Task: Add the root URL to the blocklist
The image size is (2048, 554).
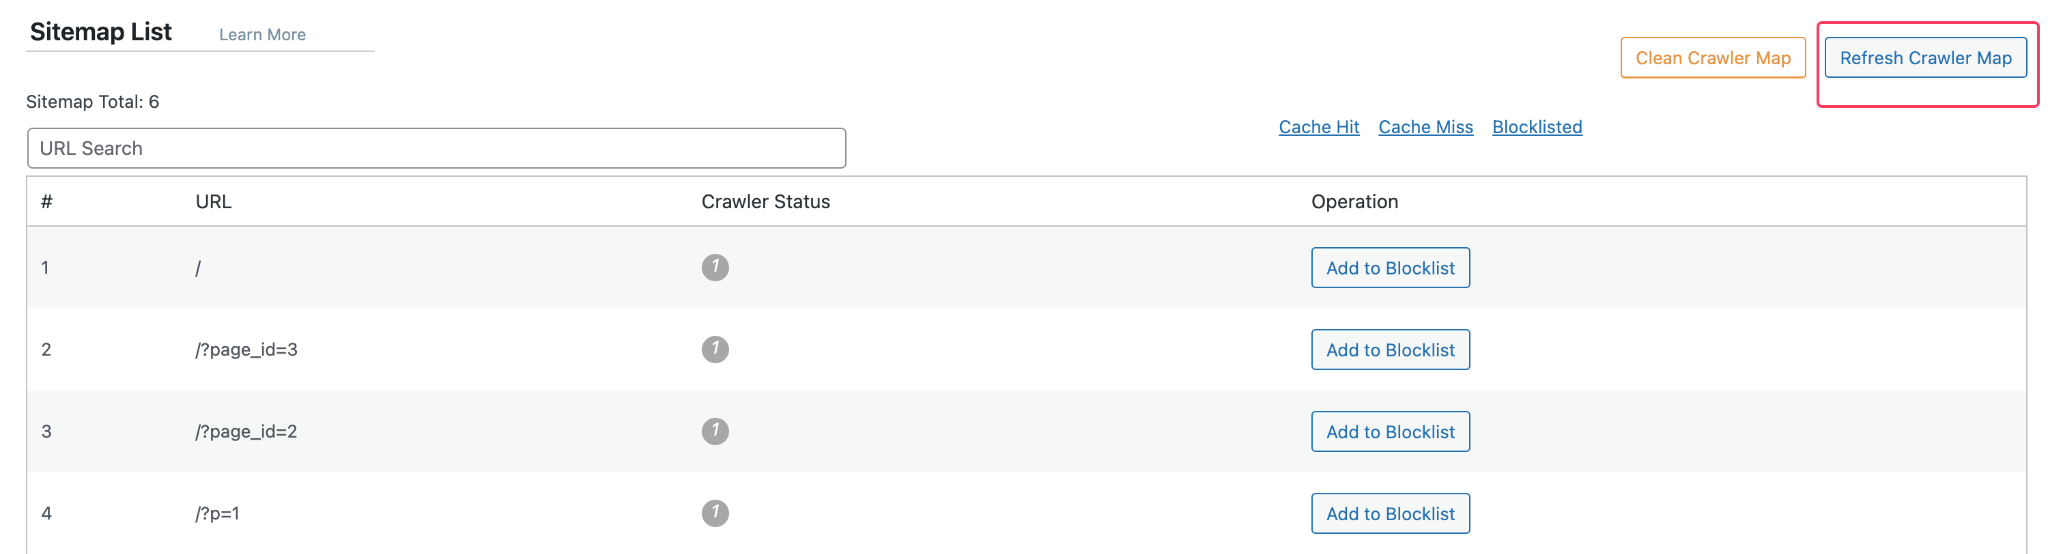Action: [1390, 268]
